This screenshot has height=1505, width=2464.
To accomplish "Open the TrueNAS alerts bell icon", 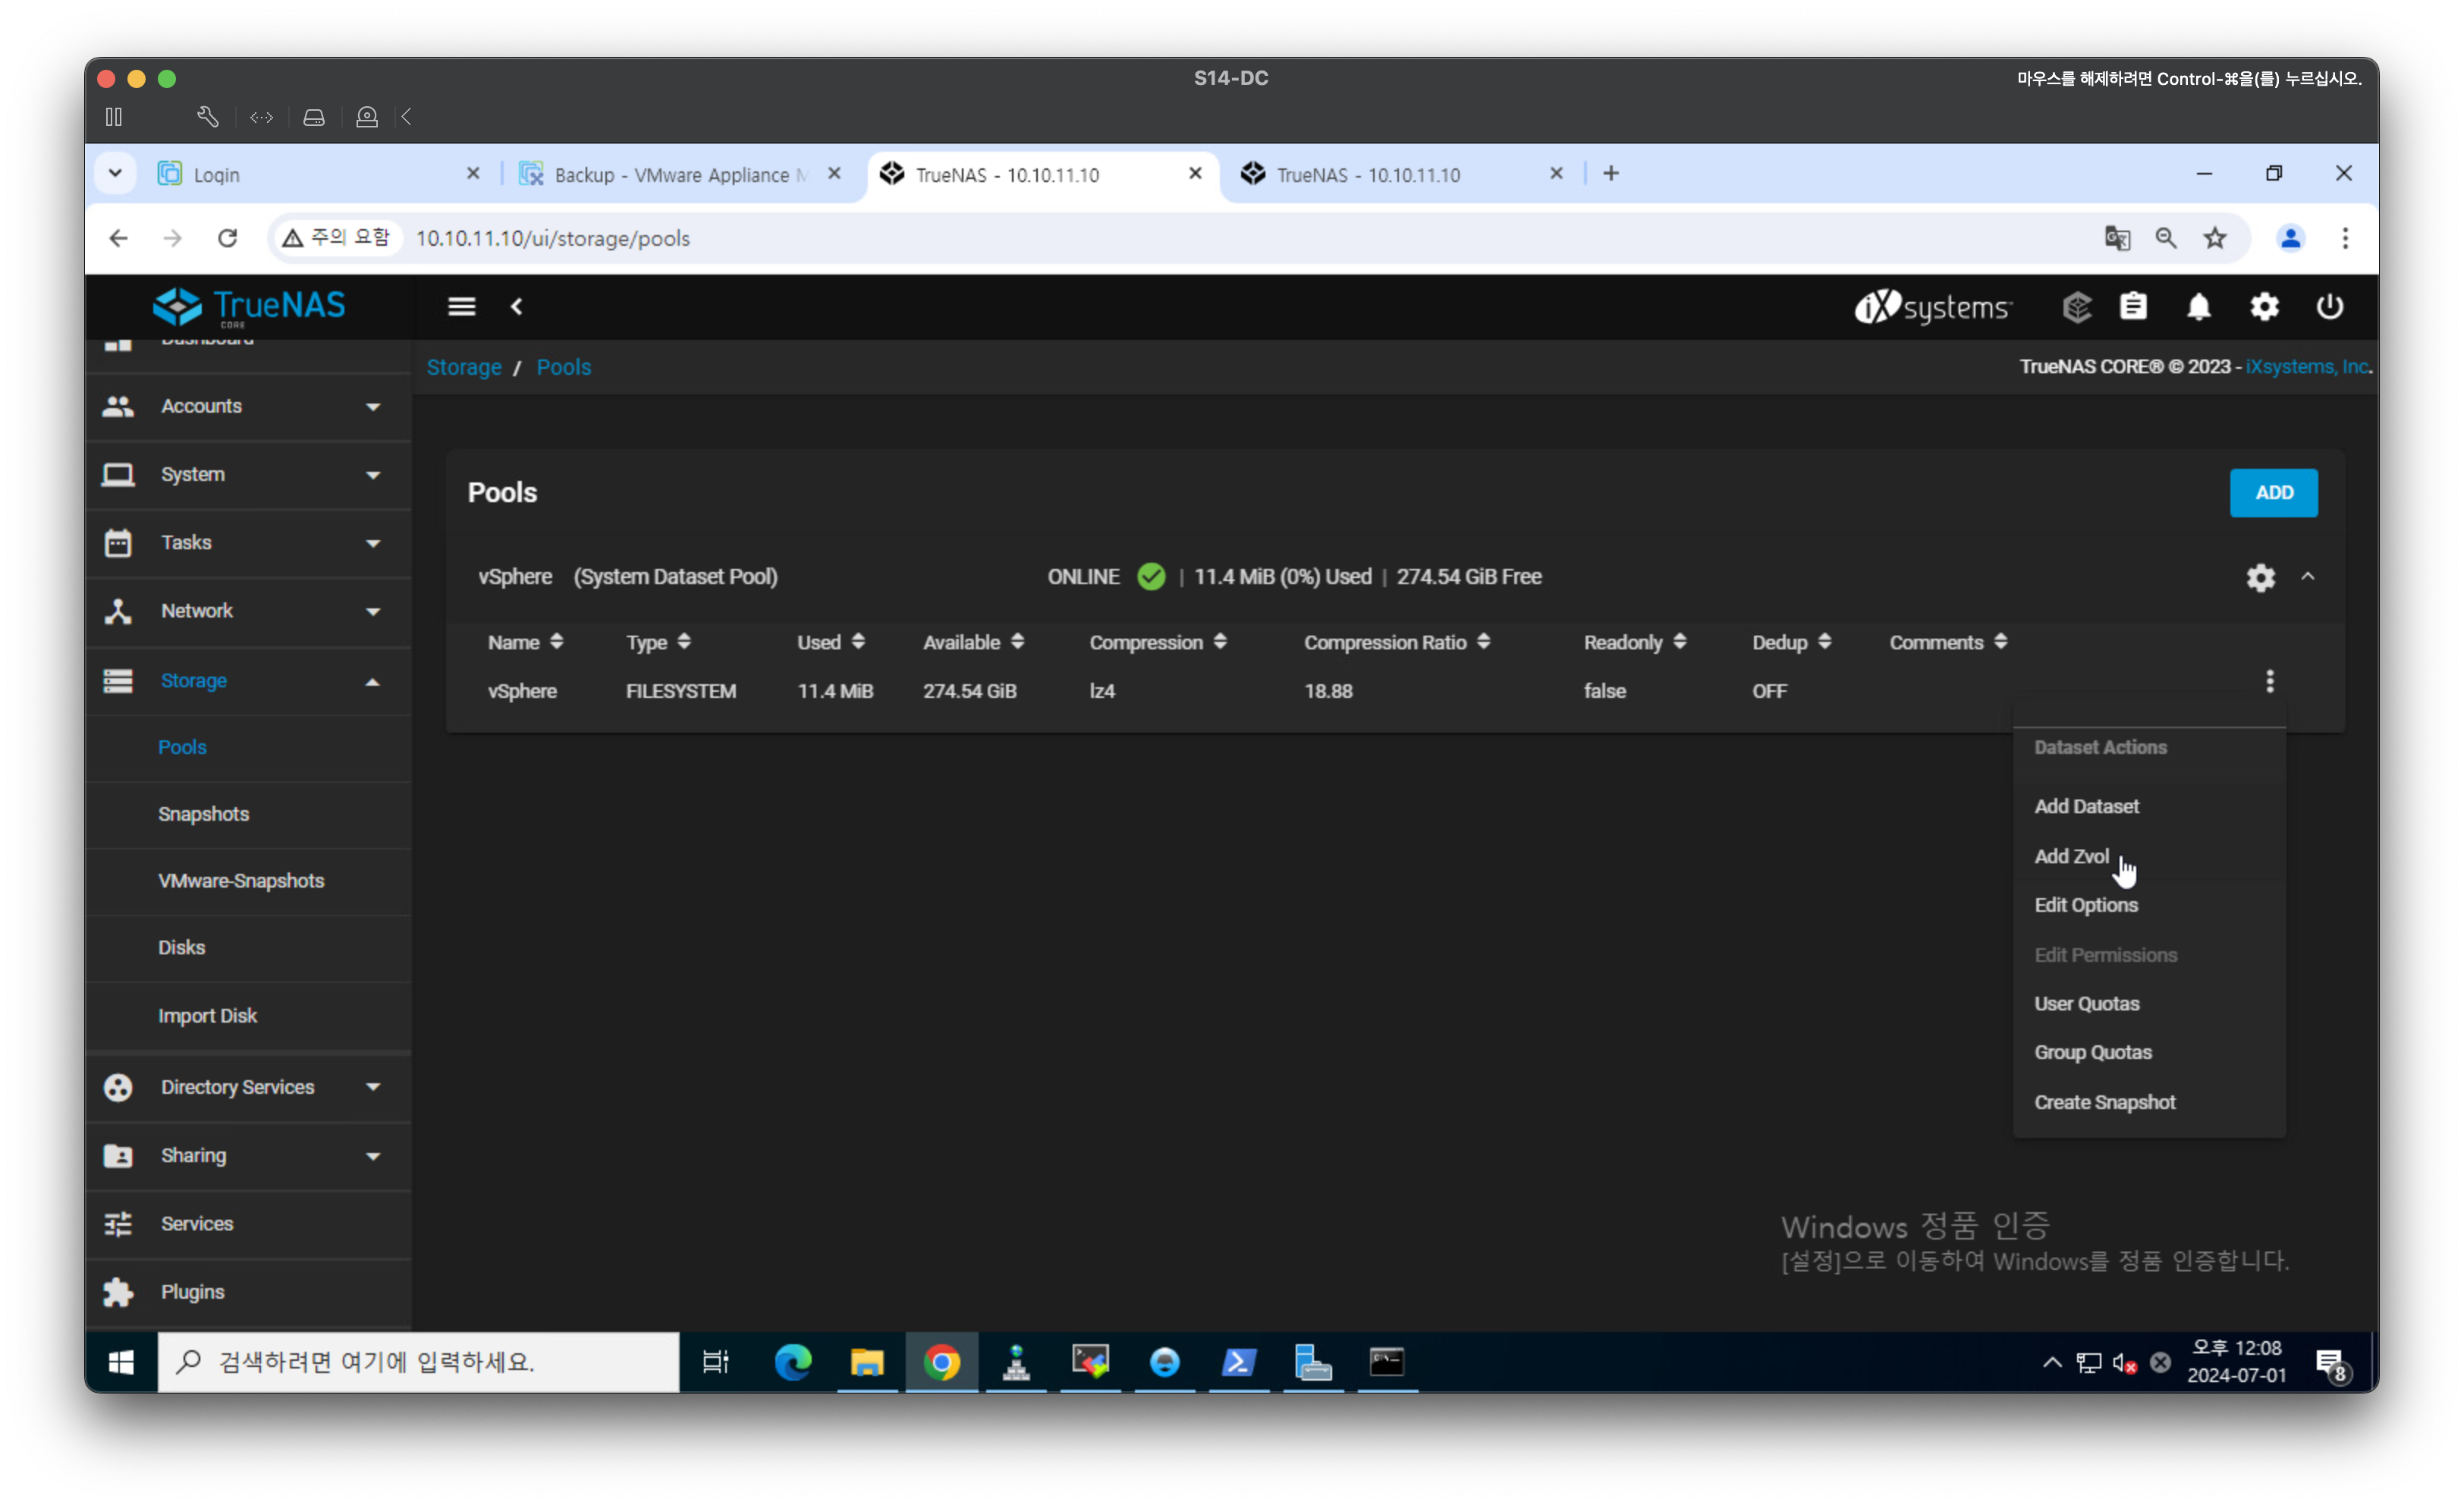I will click(x=2198, y=307).
